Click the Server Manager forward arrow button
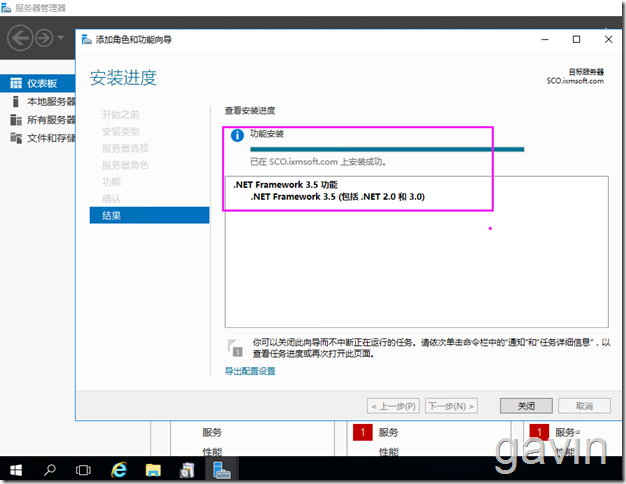Viewport: 626px width, 484px height. point(44,38)
